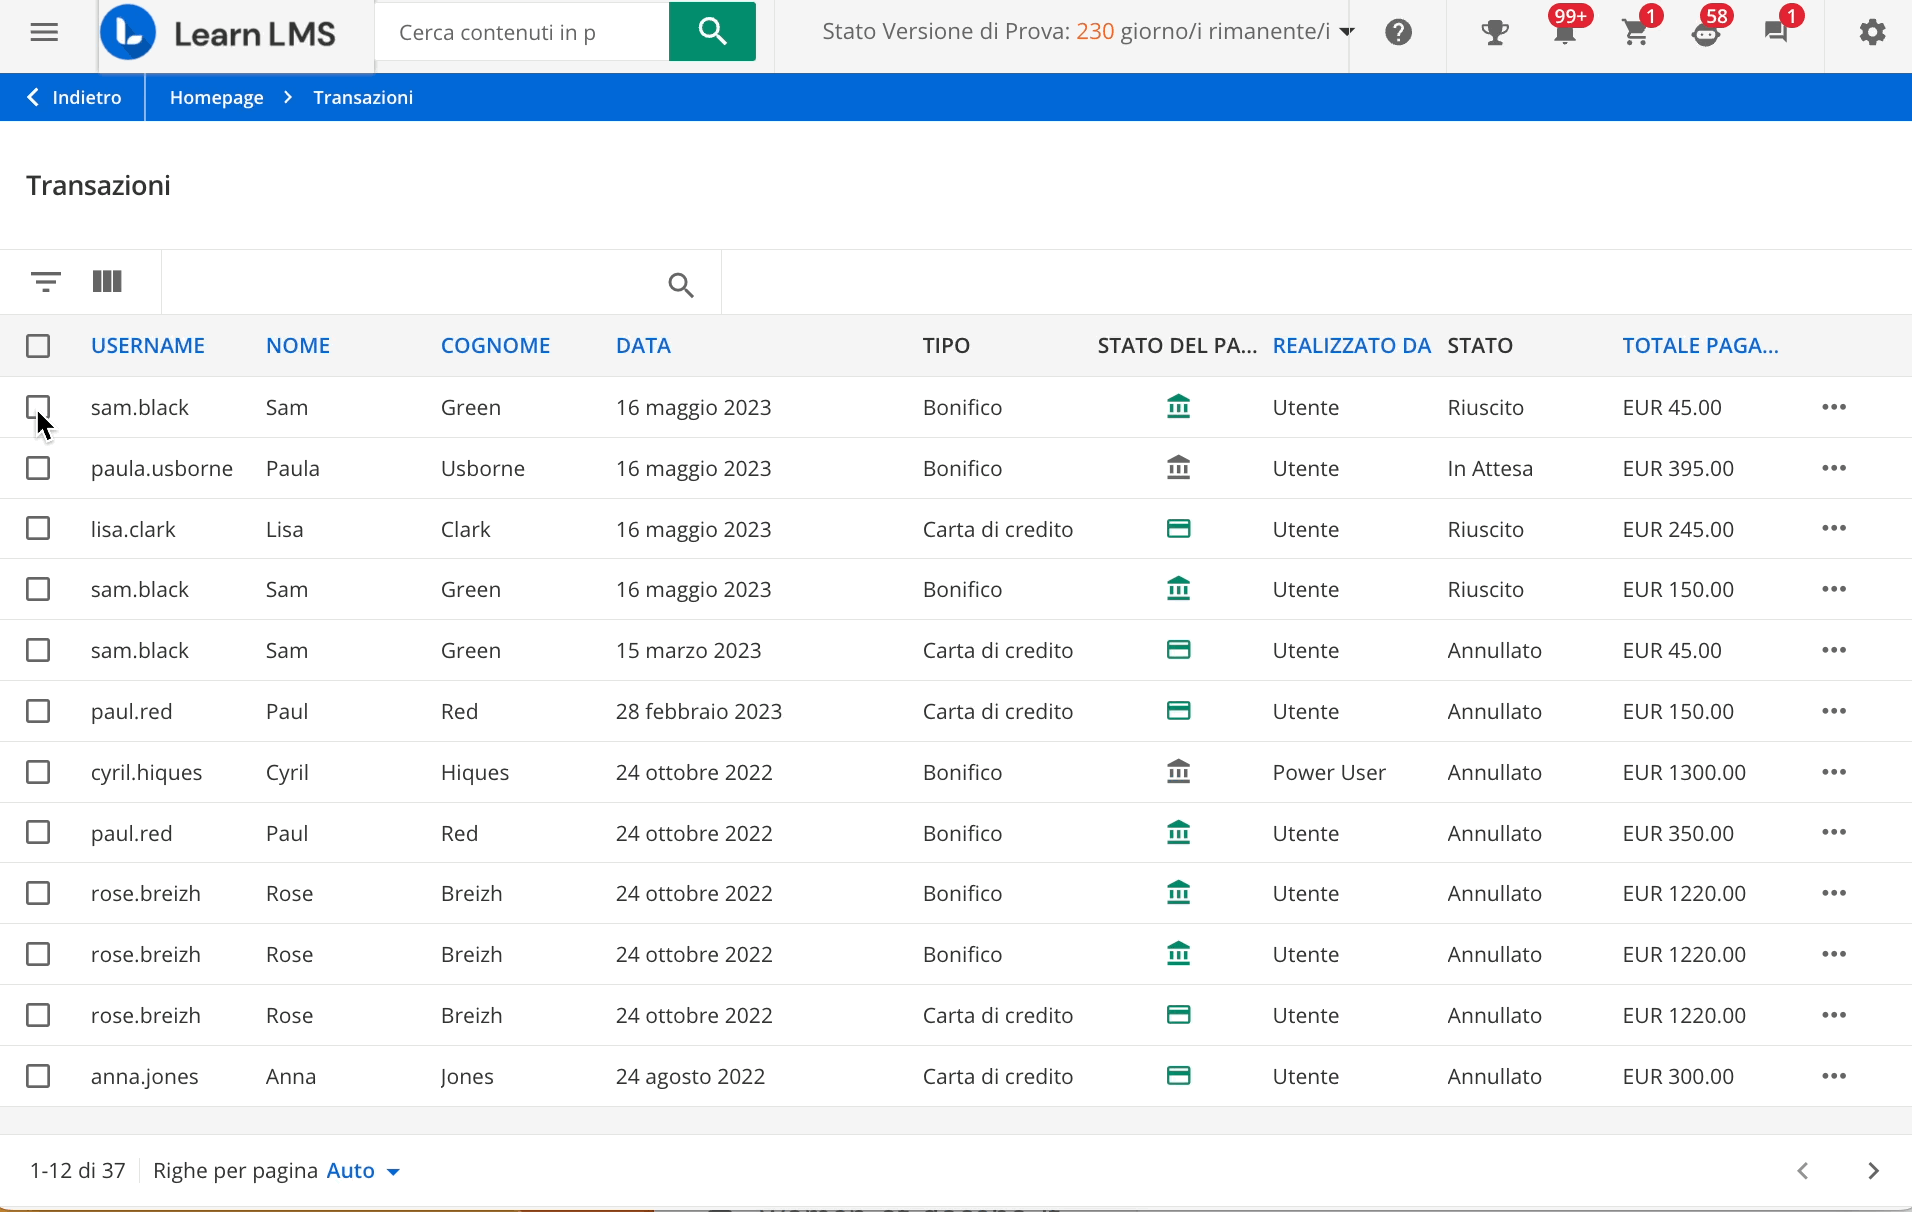Go back using Indietro
The width and height of the screenshot is (1912, 1212).
(74, 97)
